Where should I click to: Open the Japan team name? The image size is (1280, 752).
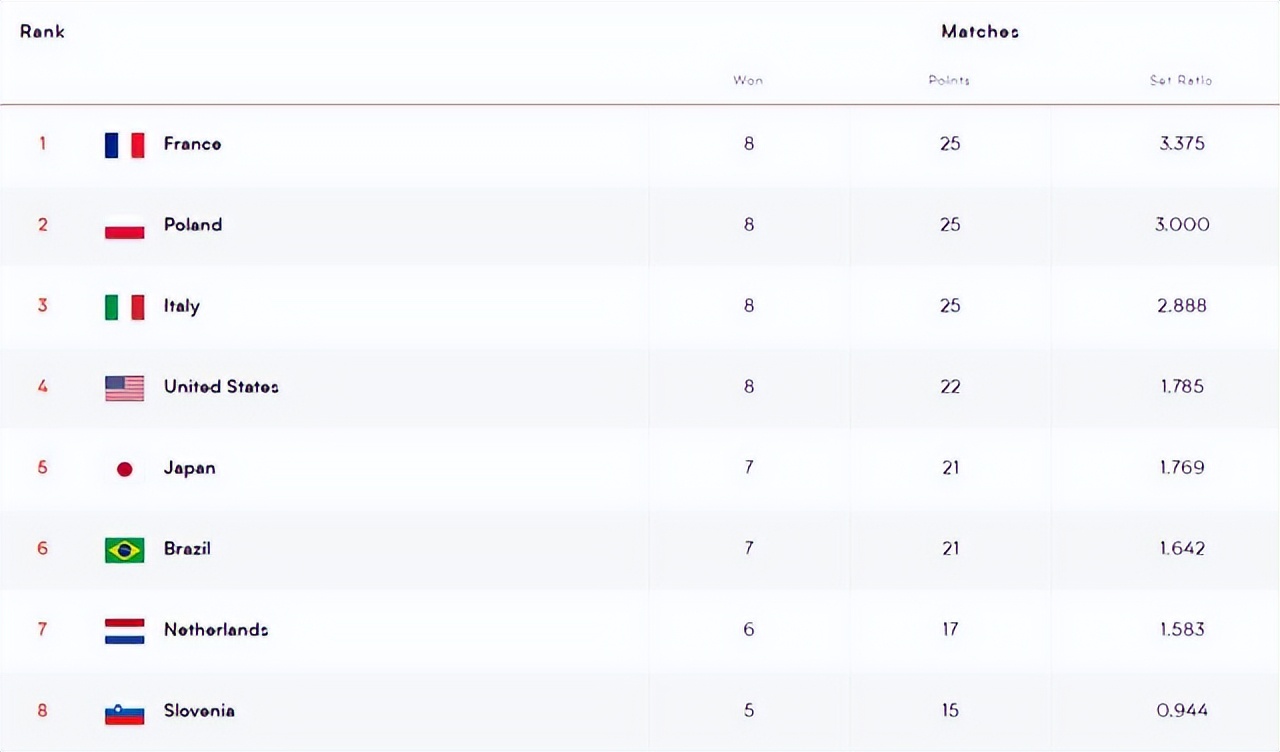click(190, 468)
